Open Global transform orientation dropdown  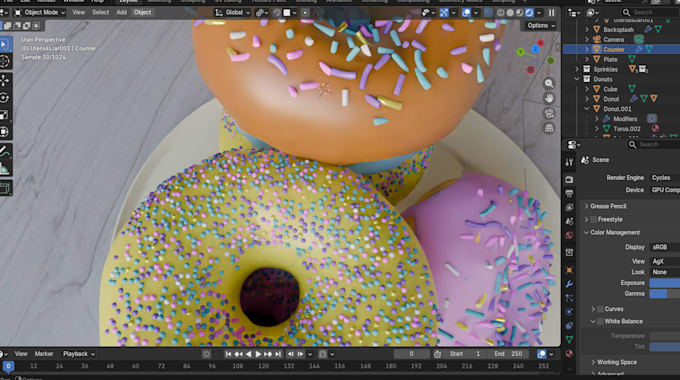coord(233,13)
